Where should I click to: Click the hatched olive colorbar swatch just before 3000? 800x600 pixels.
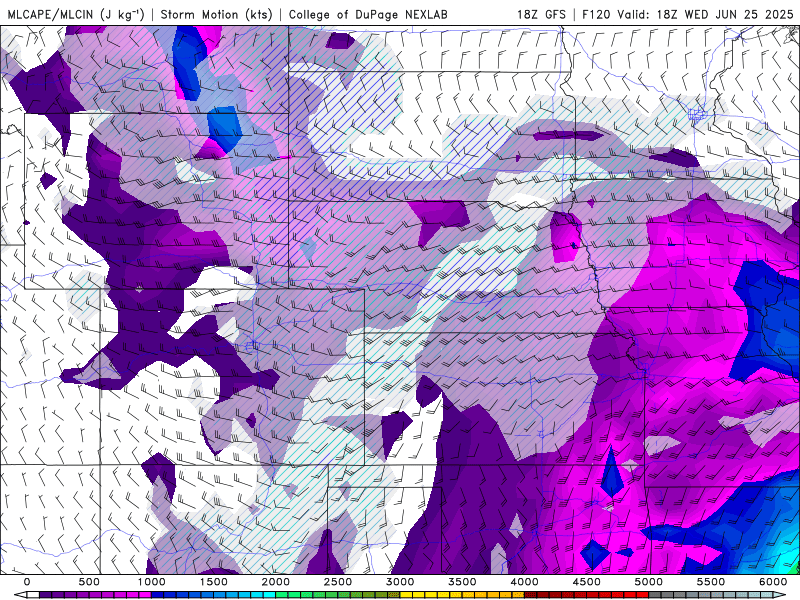(x=394, y=595)
